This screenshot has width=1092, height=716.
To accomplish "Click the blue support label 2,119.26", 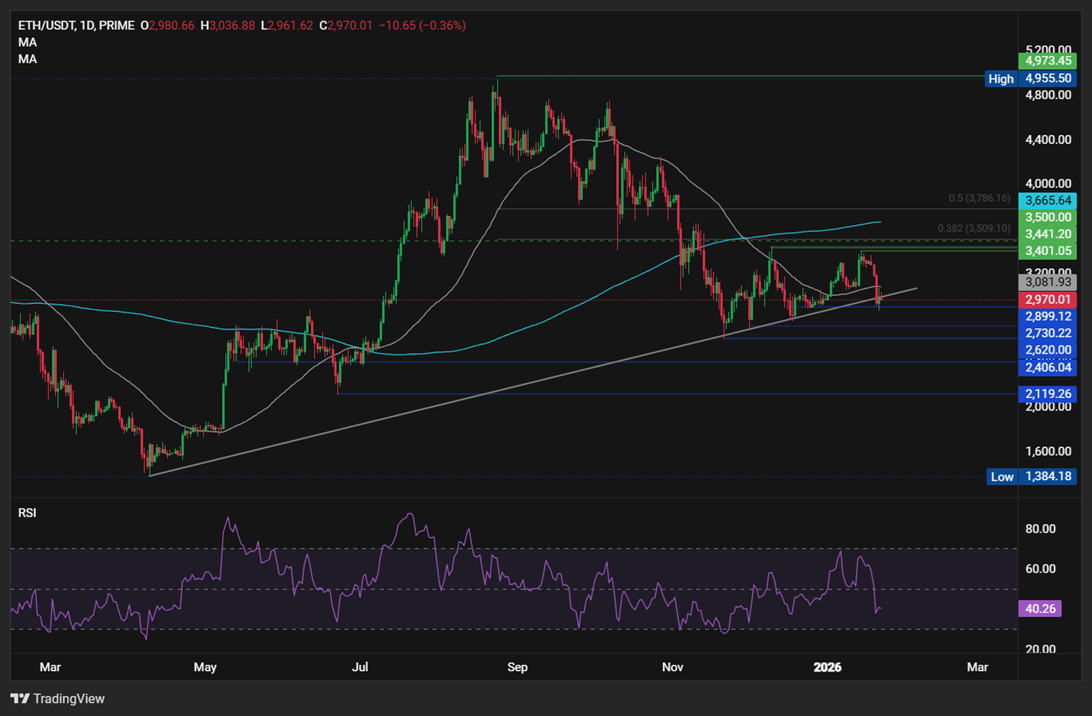I will coord(1046,394).
